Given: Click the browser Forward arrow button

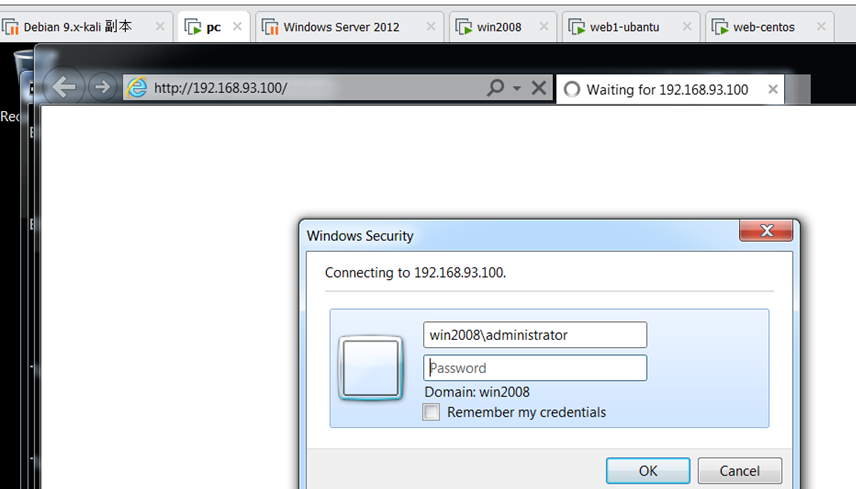Looking at the screenshot, I should click(101, 88).
